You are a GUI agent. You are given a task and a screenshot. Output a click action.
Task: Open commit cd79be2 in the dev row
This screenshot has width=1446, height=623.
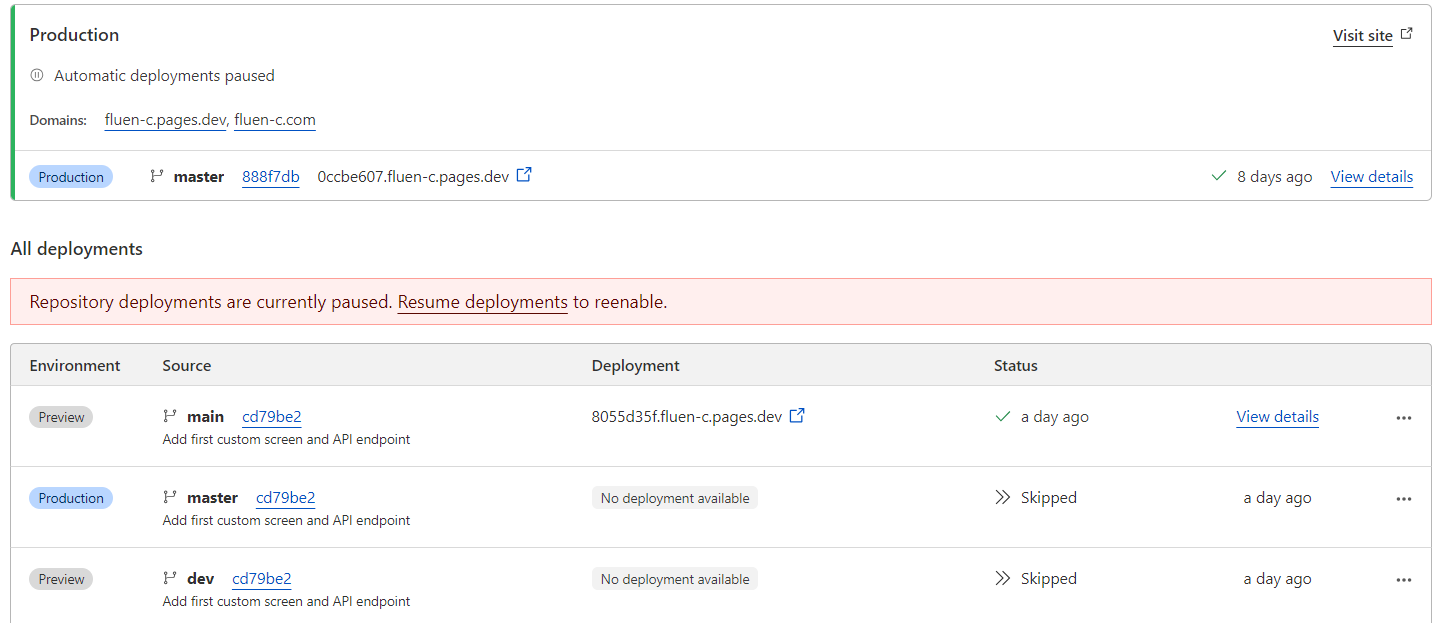(262, 579)
